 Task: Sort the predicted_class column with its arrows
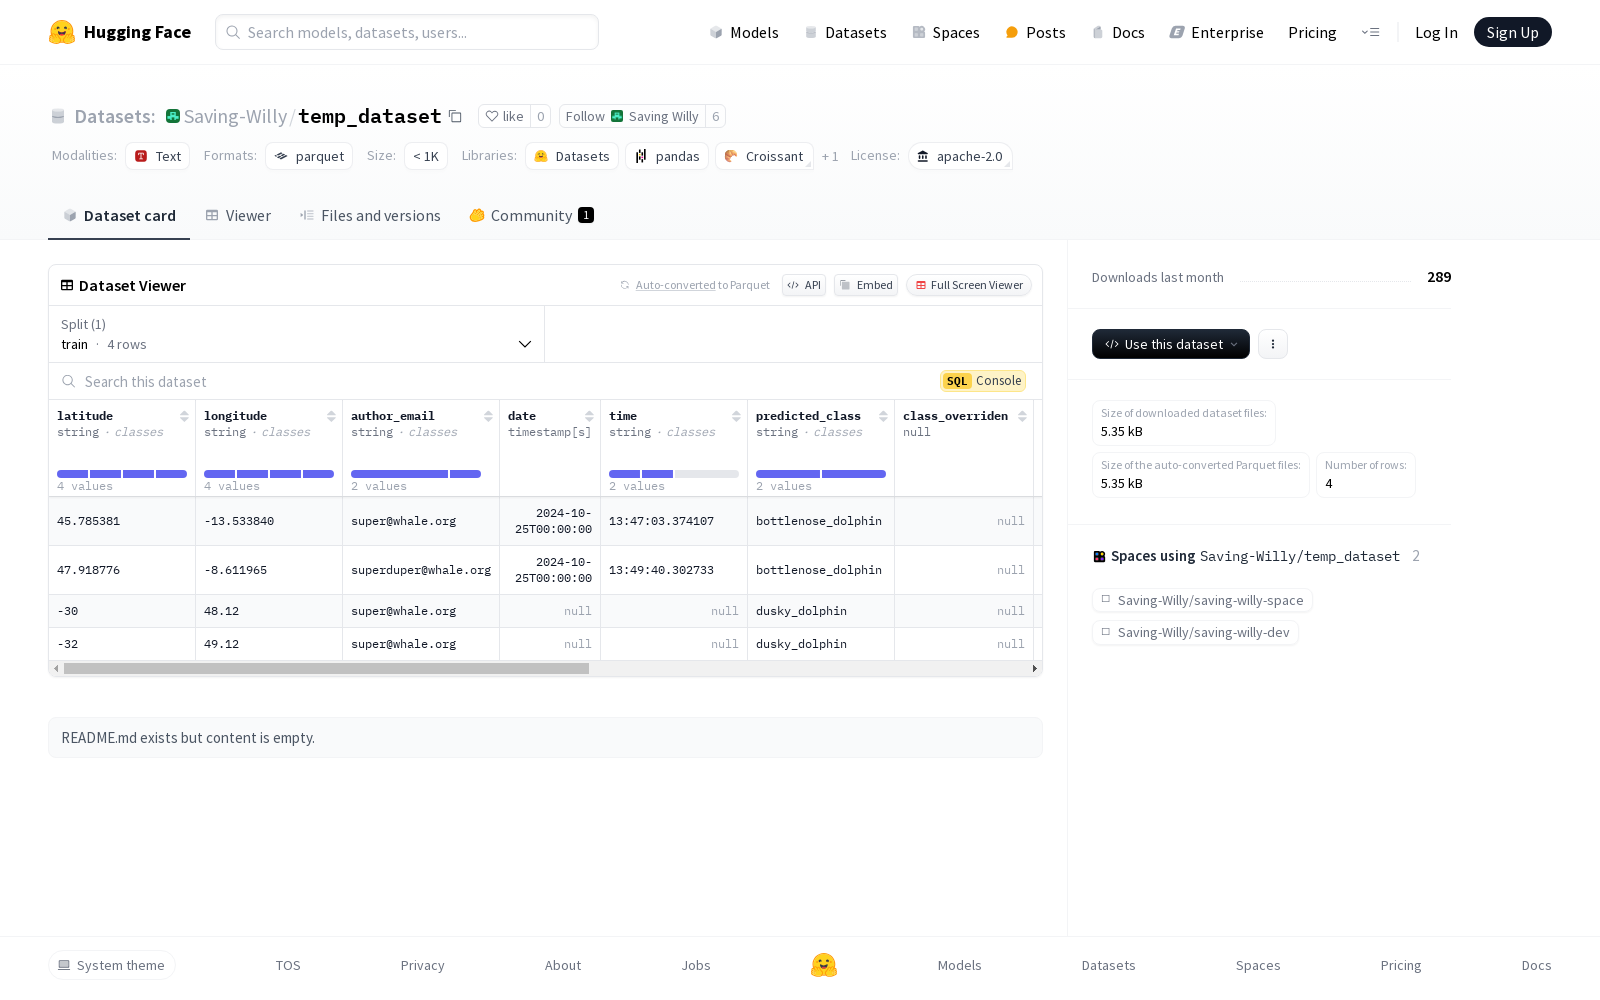883,416
